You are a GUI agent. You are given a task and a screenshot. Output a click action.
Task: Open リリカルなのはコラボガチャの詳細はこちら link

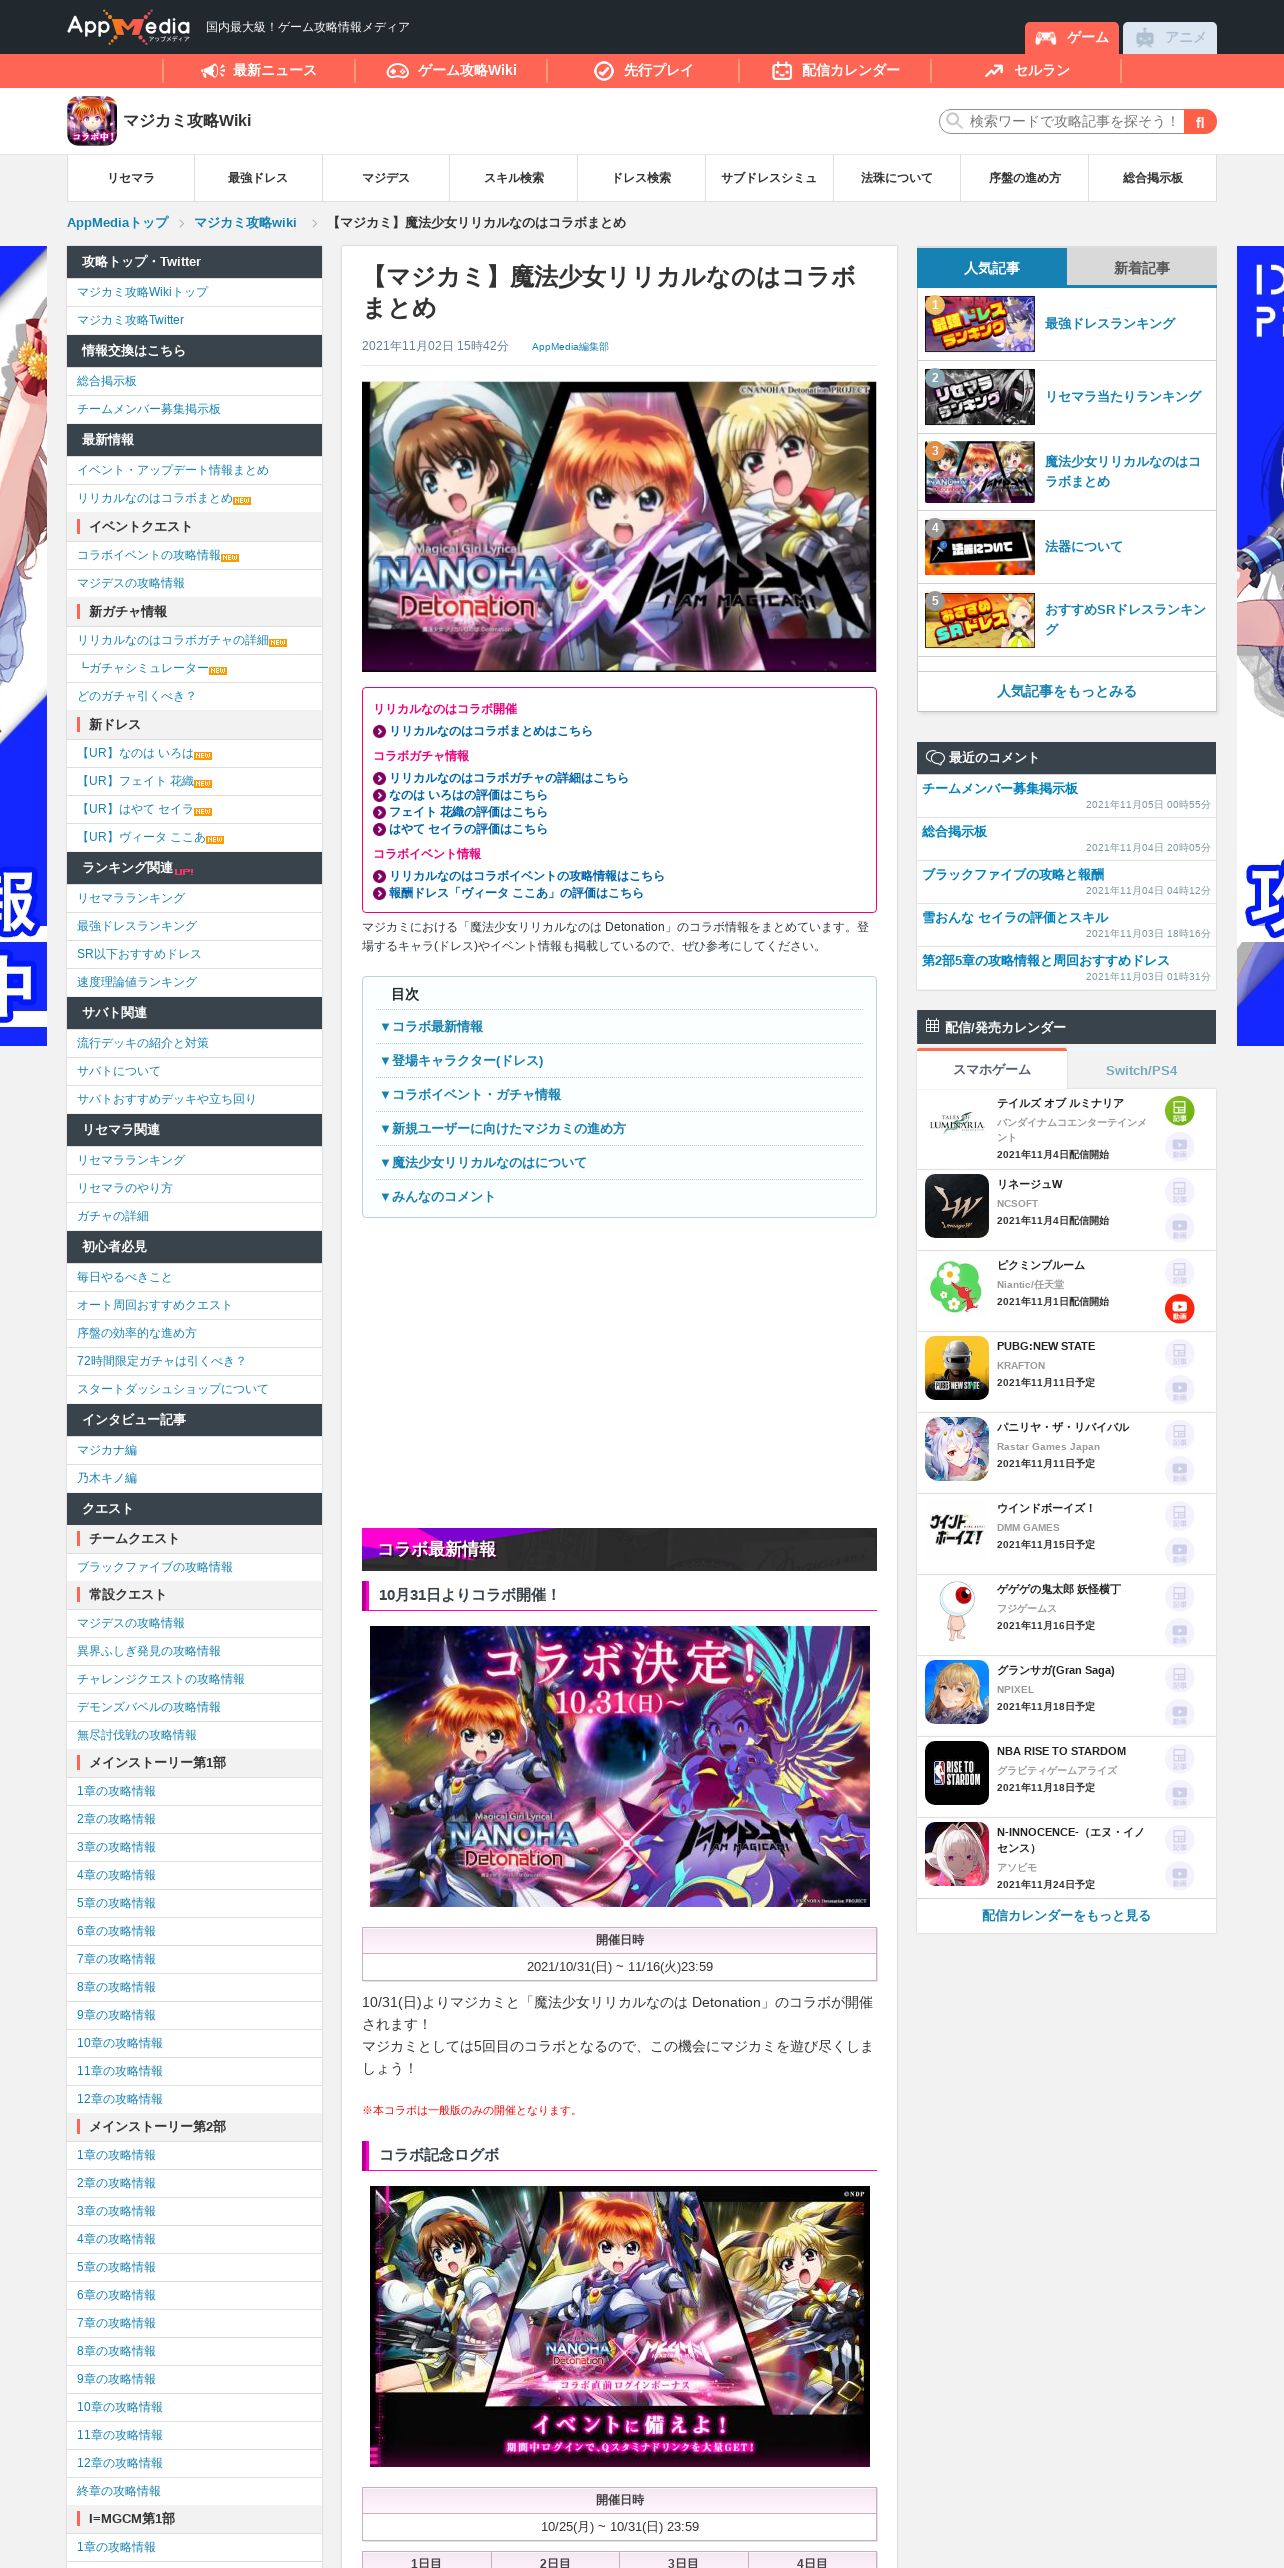click(509, 778)
